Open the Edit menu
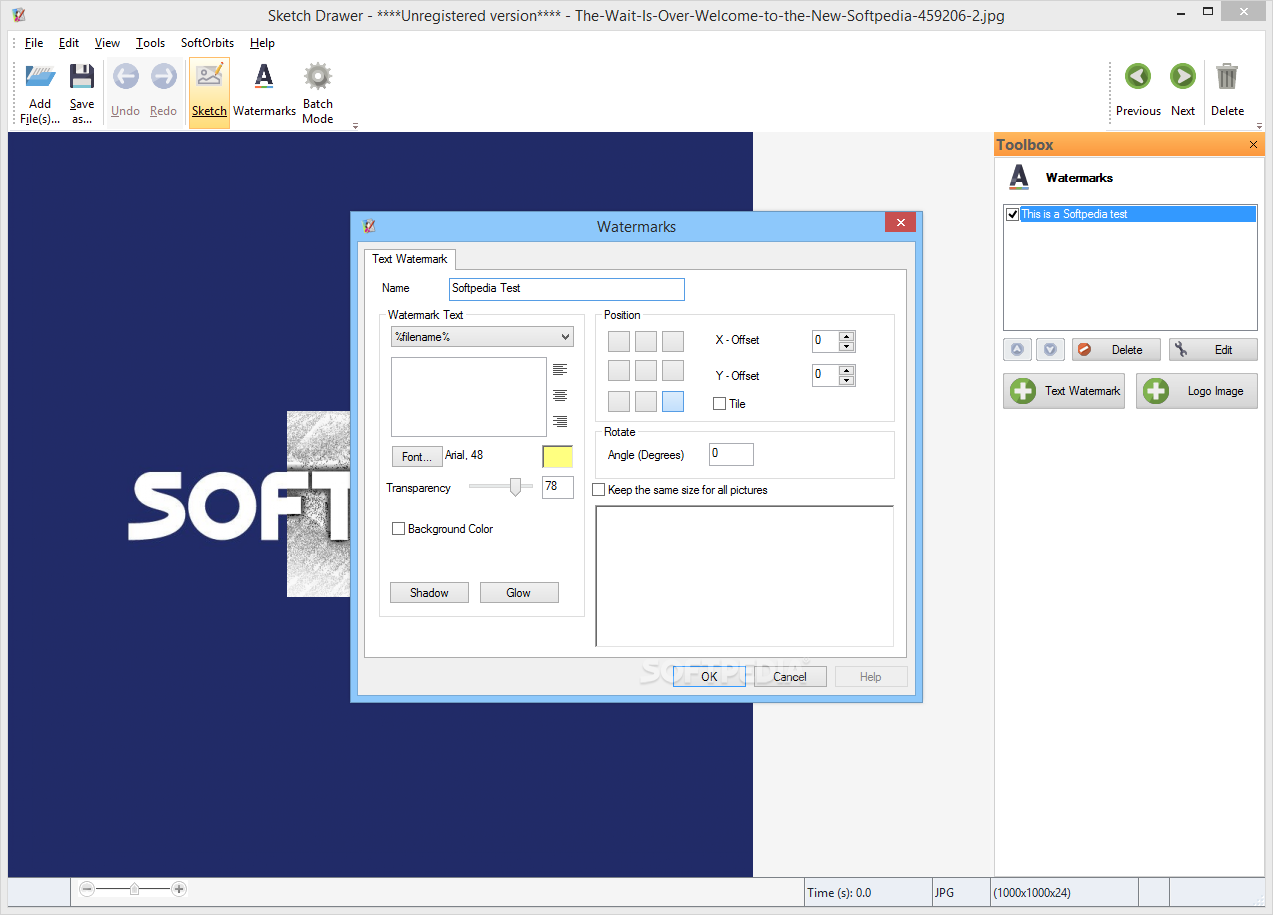This screenshot has height=915, width=1273. tap(69, 43)
